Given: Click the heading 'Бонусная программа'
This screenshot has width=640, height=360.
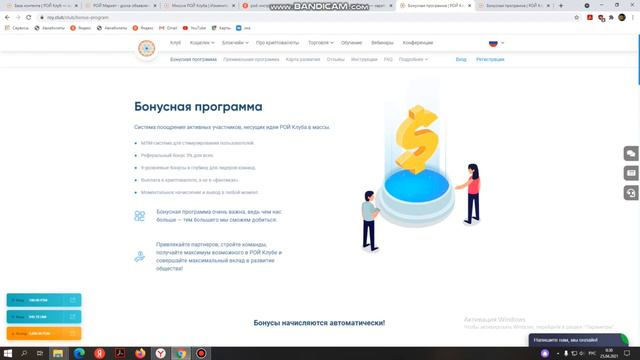Looking at the screenshot, I should pyautogui.click(x=198, y=107).
